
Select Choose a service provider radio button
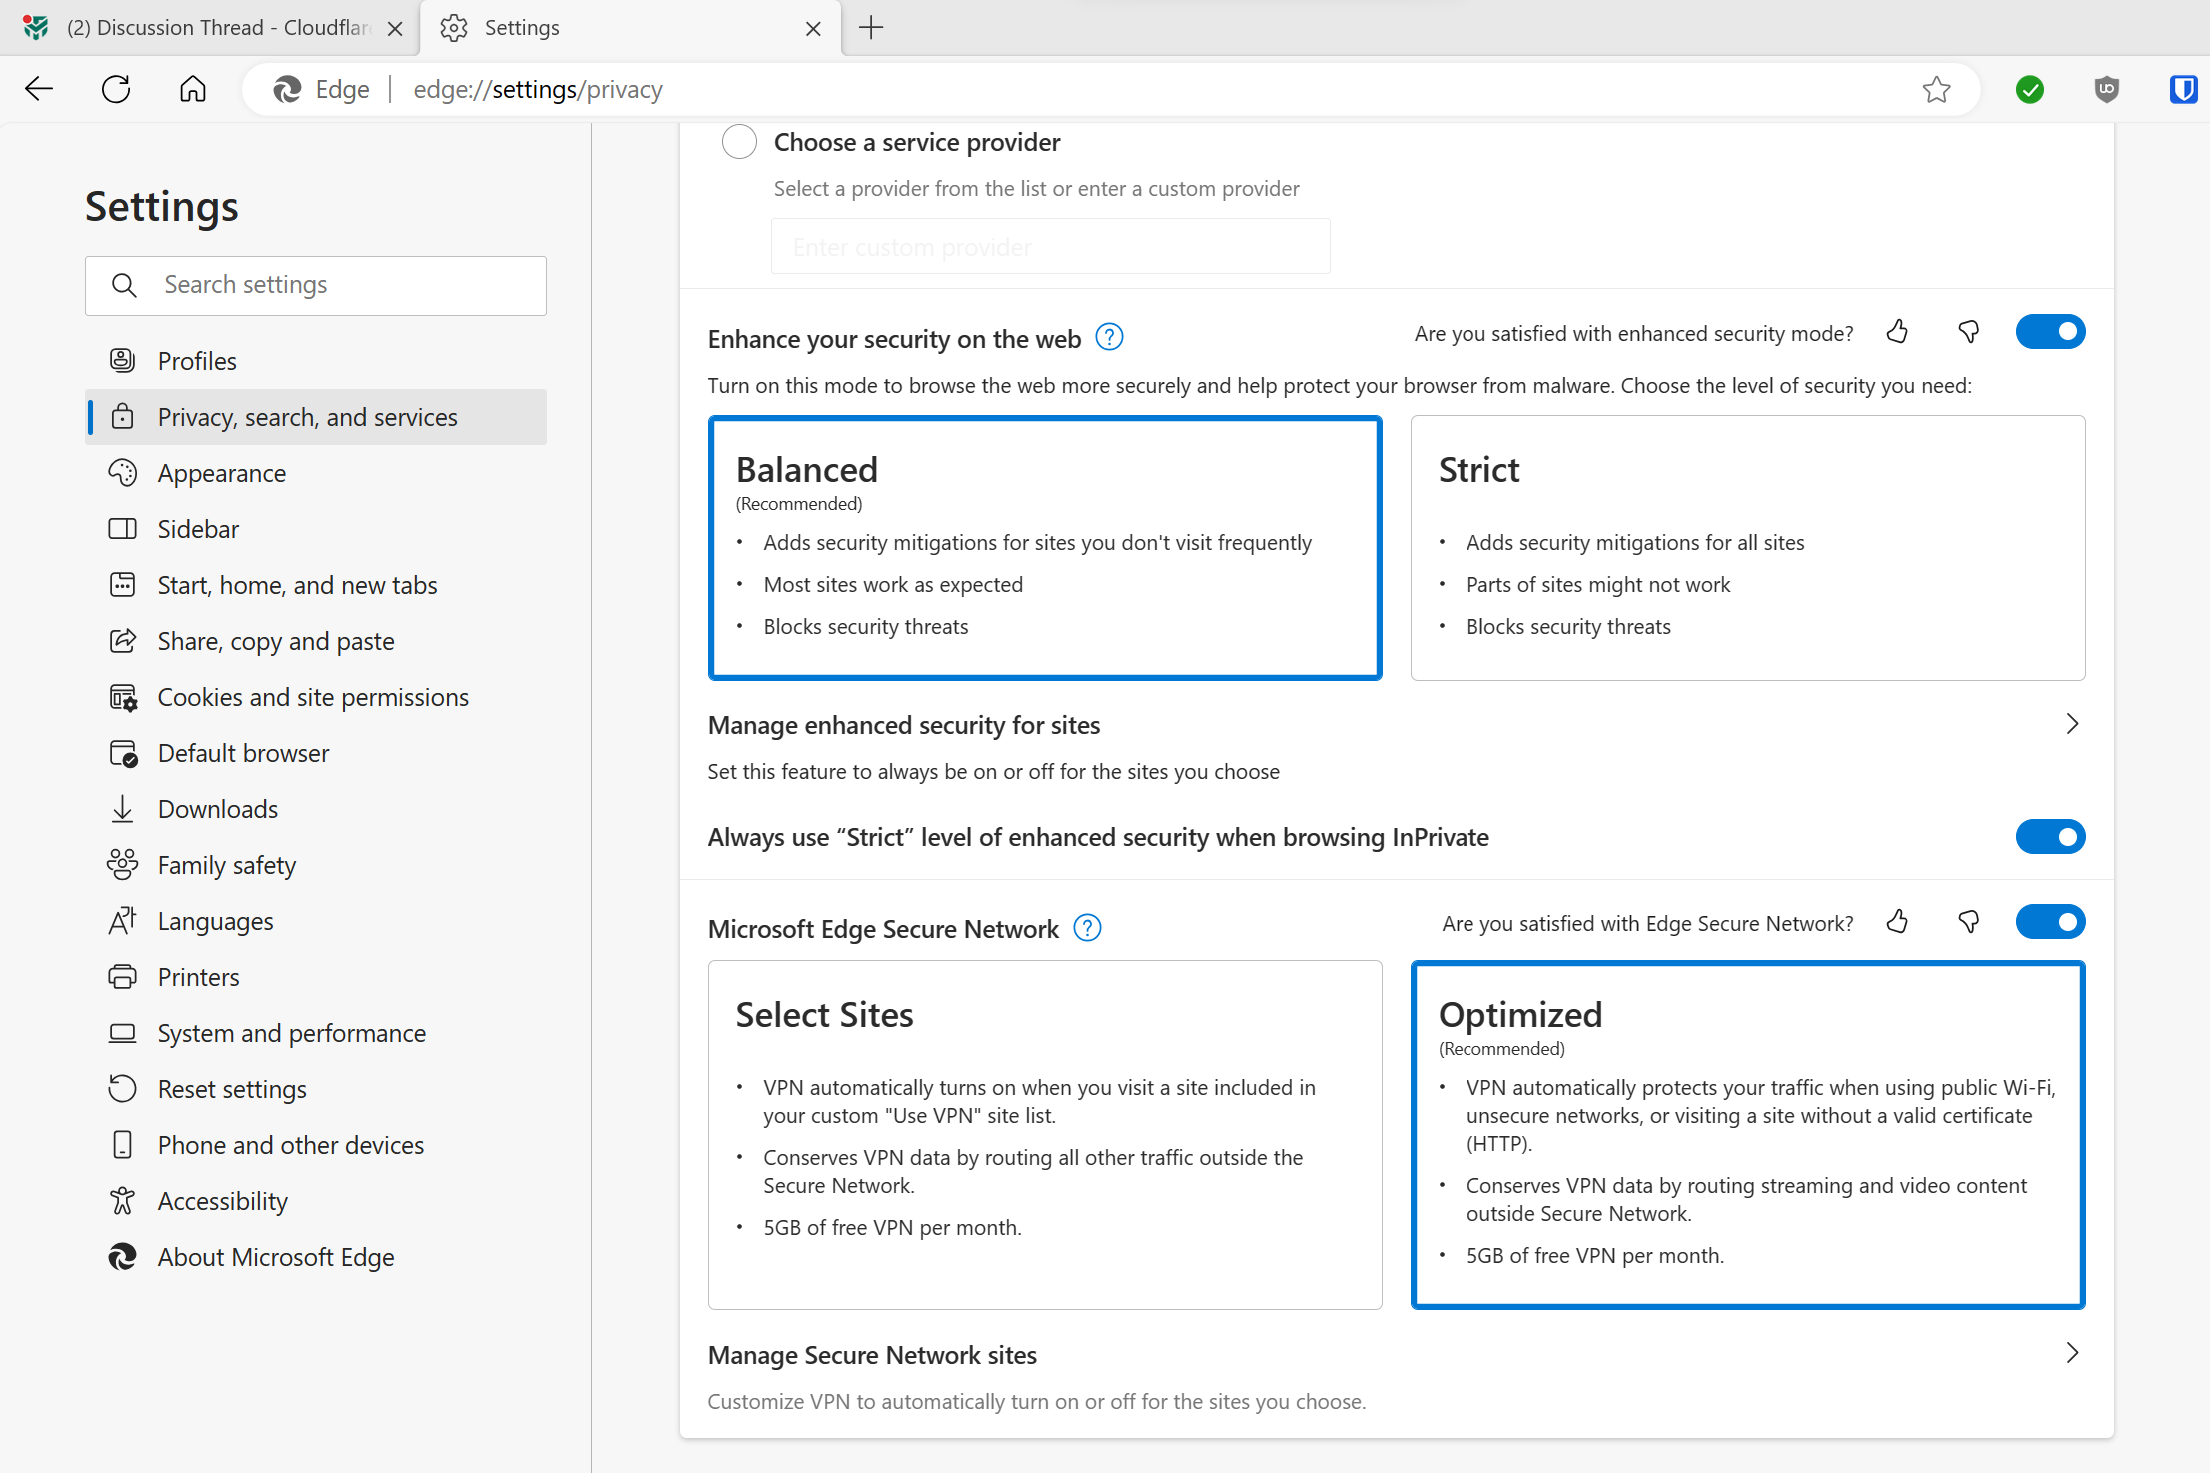(739, 142)
